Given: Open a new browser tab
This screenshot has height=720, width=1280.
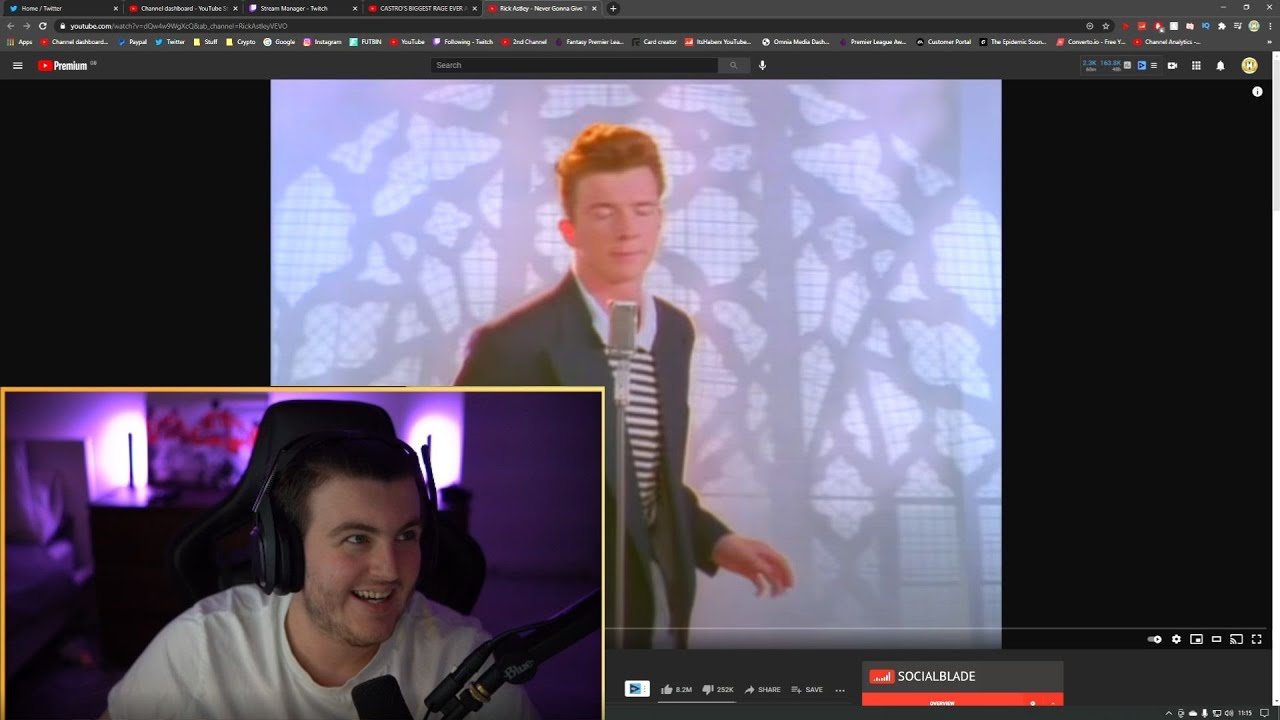Looking at the screenshot, I should pos(613,8).
